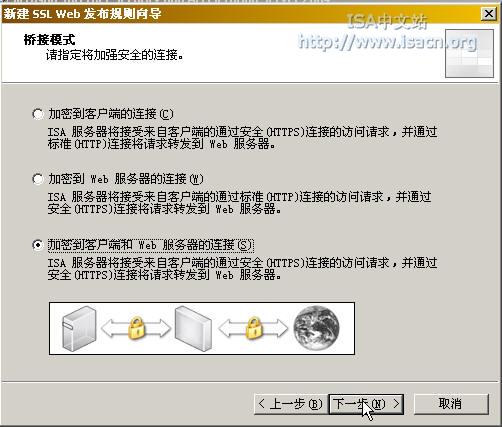Click the 下一步(N) button
This screenshot has width=502, height=427.
click(x=366, y=404)
